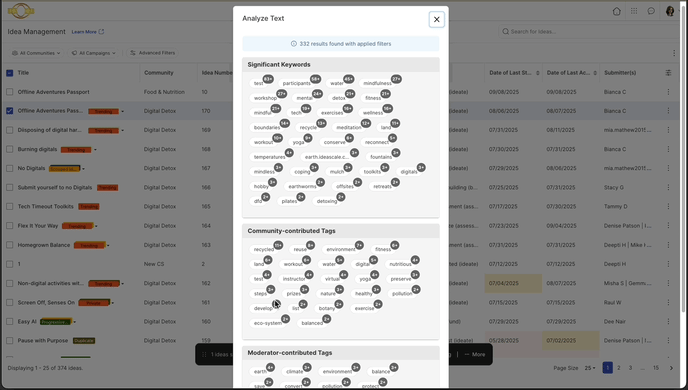Open the Page Size 25 dropdown
The width and height of the screenshot is (688, 390).
(x=590, y=368)
